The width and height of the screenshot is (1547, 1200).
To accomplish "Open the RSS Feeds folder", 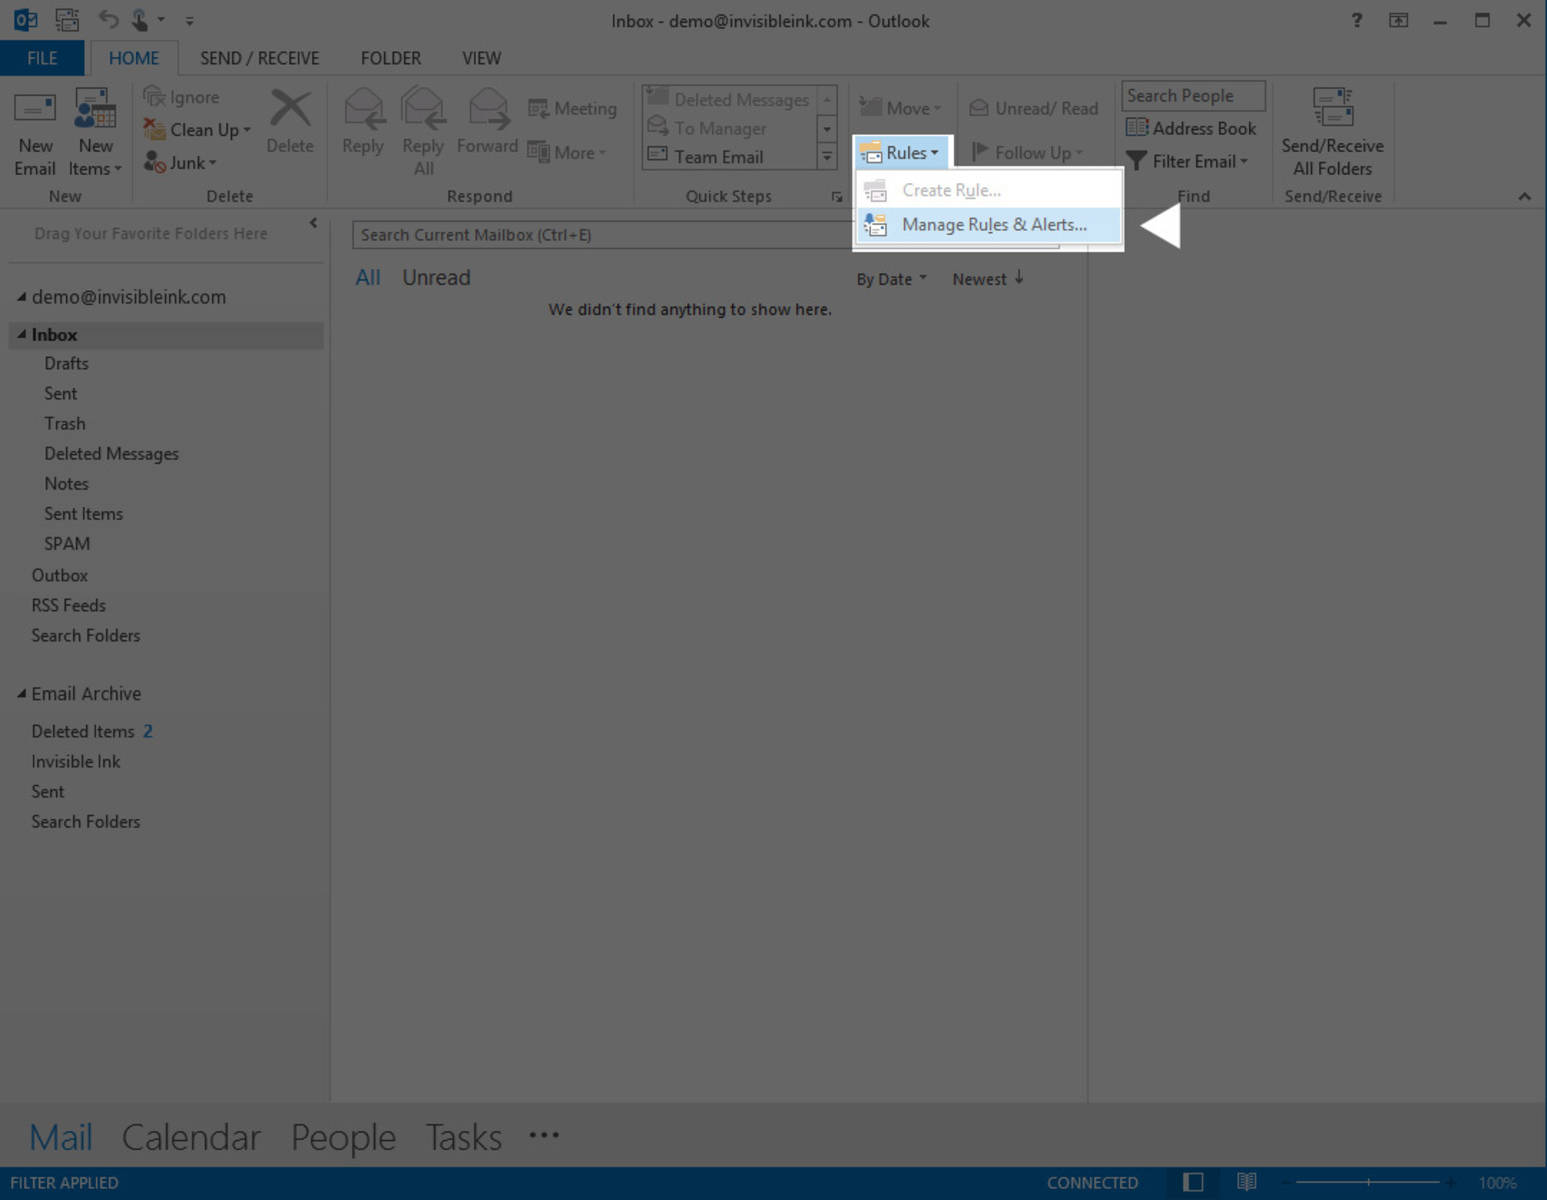I will pos(68,606).
